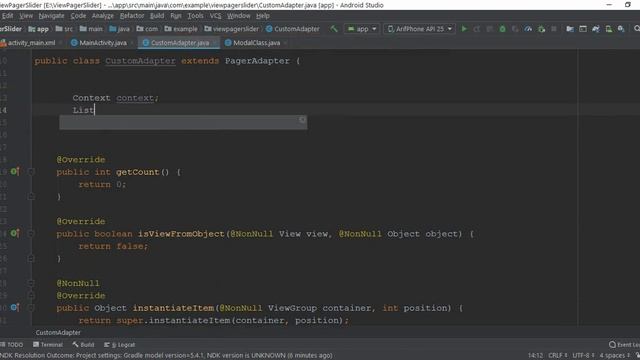Switch to ModalClass.java tab

tap(256, 43)
